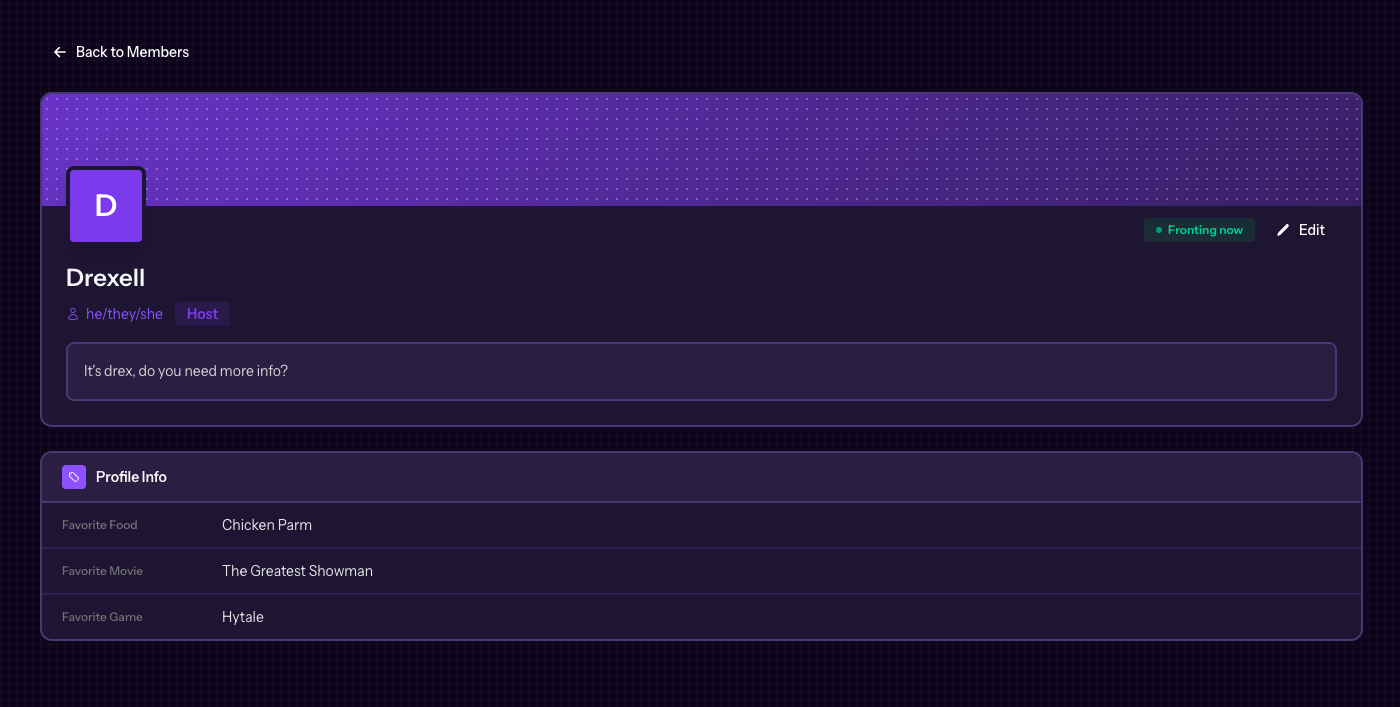Viewport: 1400px width, 707px height.
Task: Click the green status dot
Action: pos(1159,230)
